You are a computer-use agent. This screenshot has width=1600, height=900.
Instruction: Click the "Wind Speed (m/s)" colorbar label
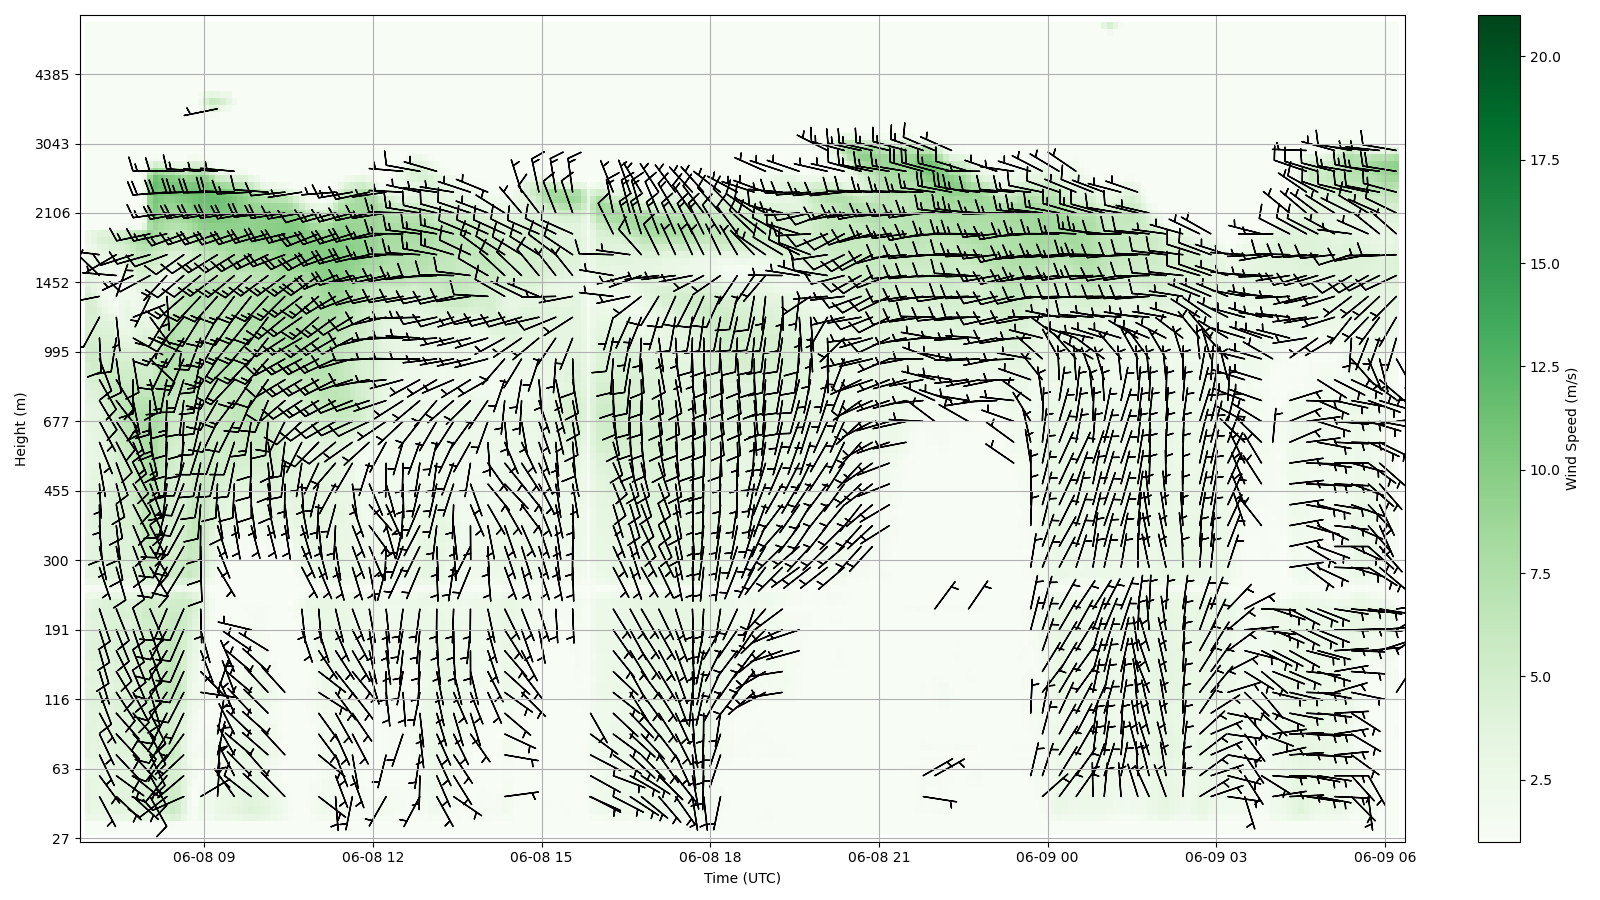coord(1571,429)
